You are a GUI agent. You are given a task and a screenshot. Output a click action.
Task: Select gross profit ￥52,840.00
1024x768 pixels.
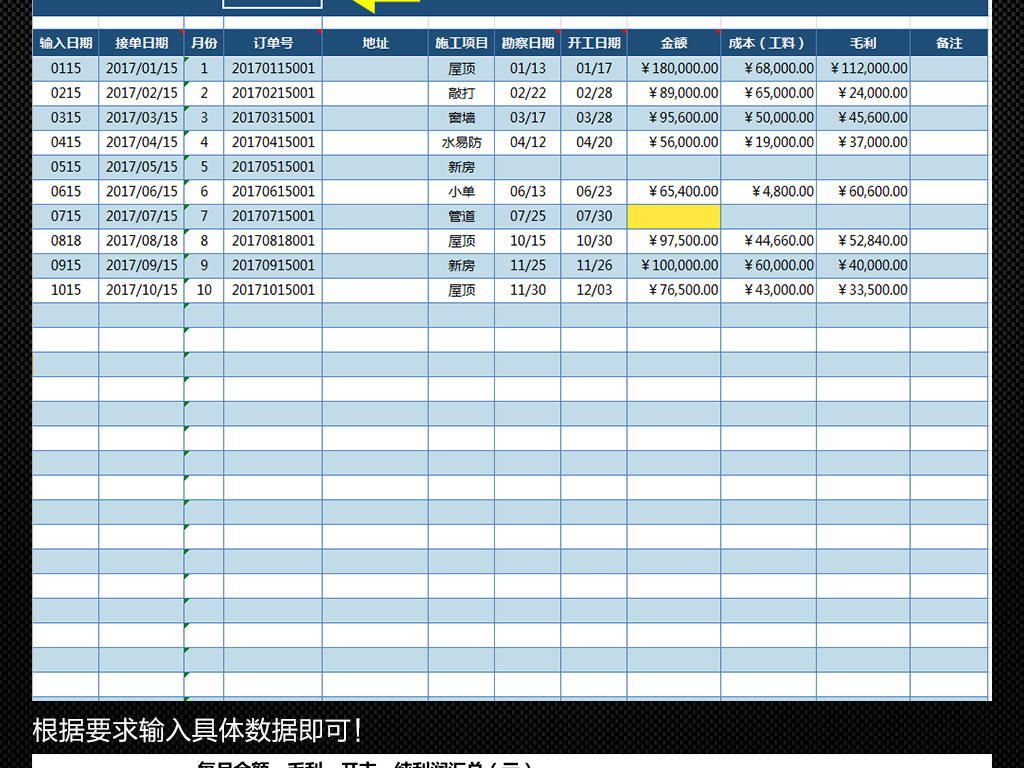(x=863, y=241)
